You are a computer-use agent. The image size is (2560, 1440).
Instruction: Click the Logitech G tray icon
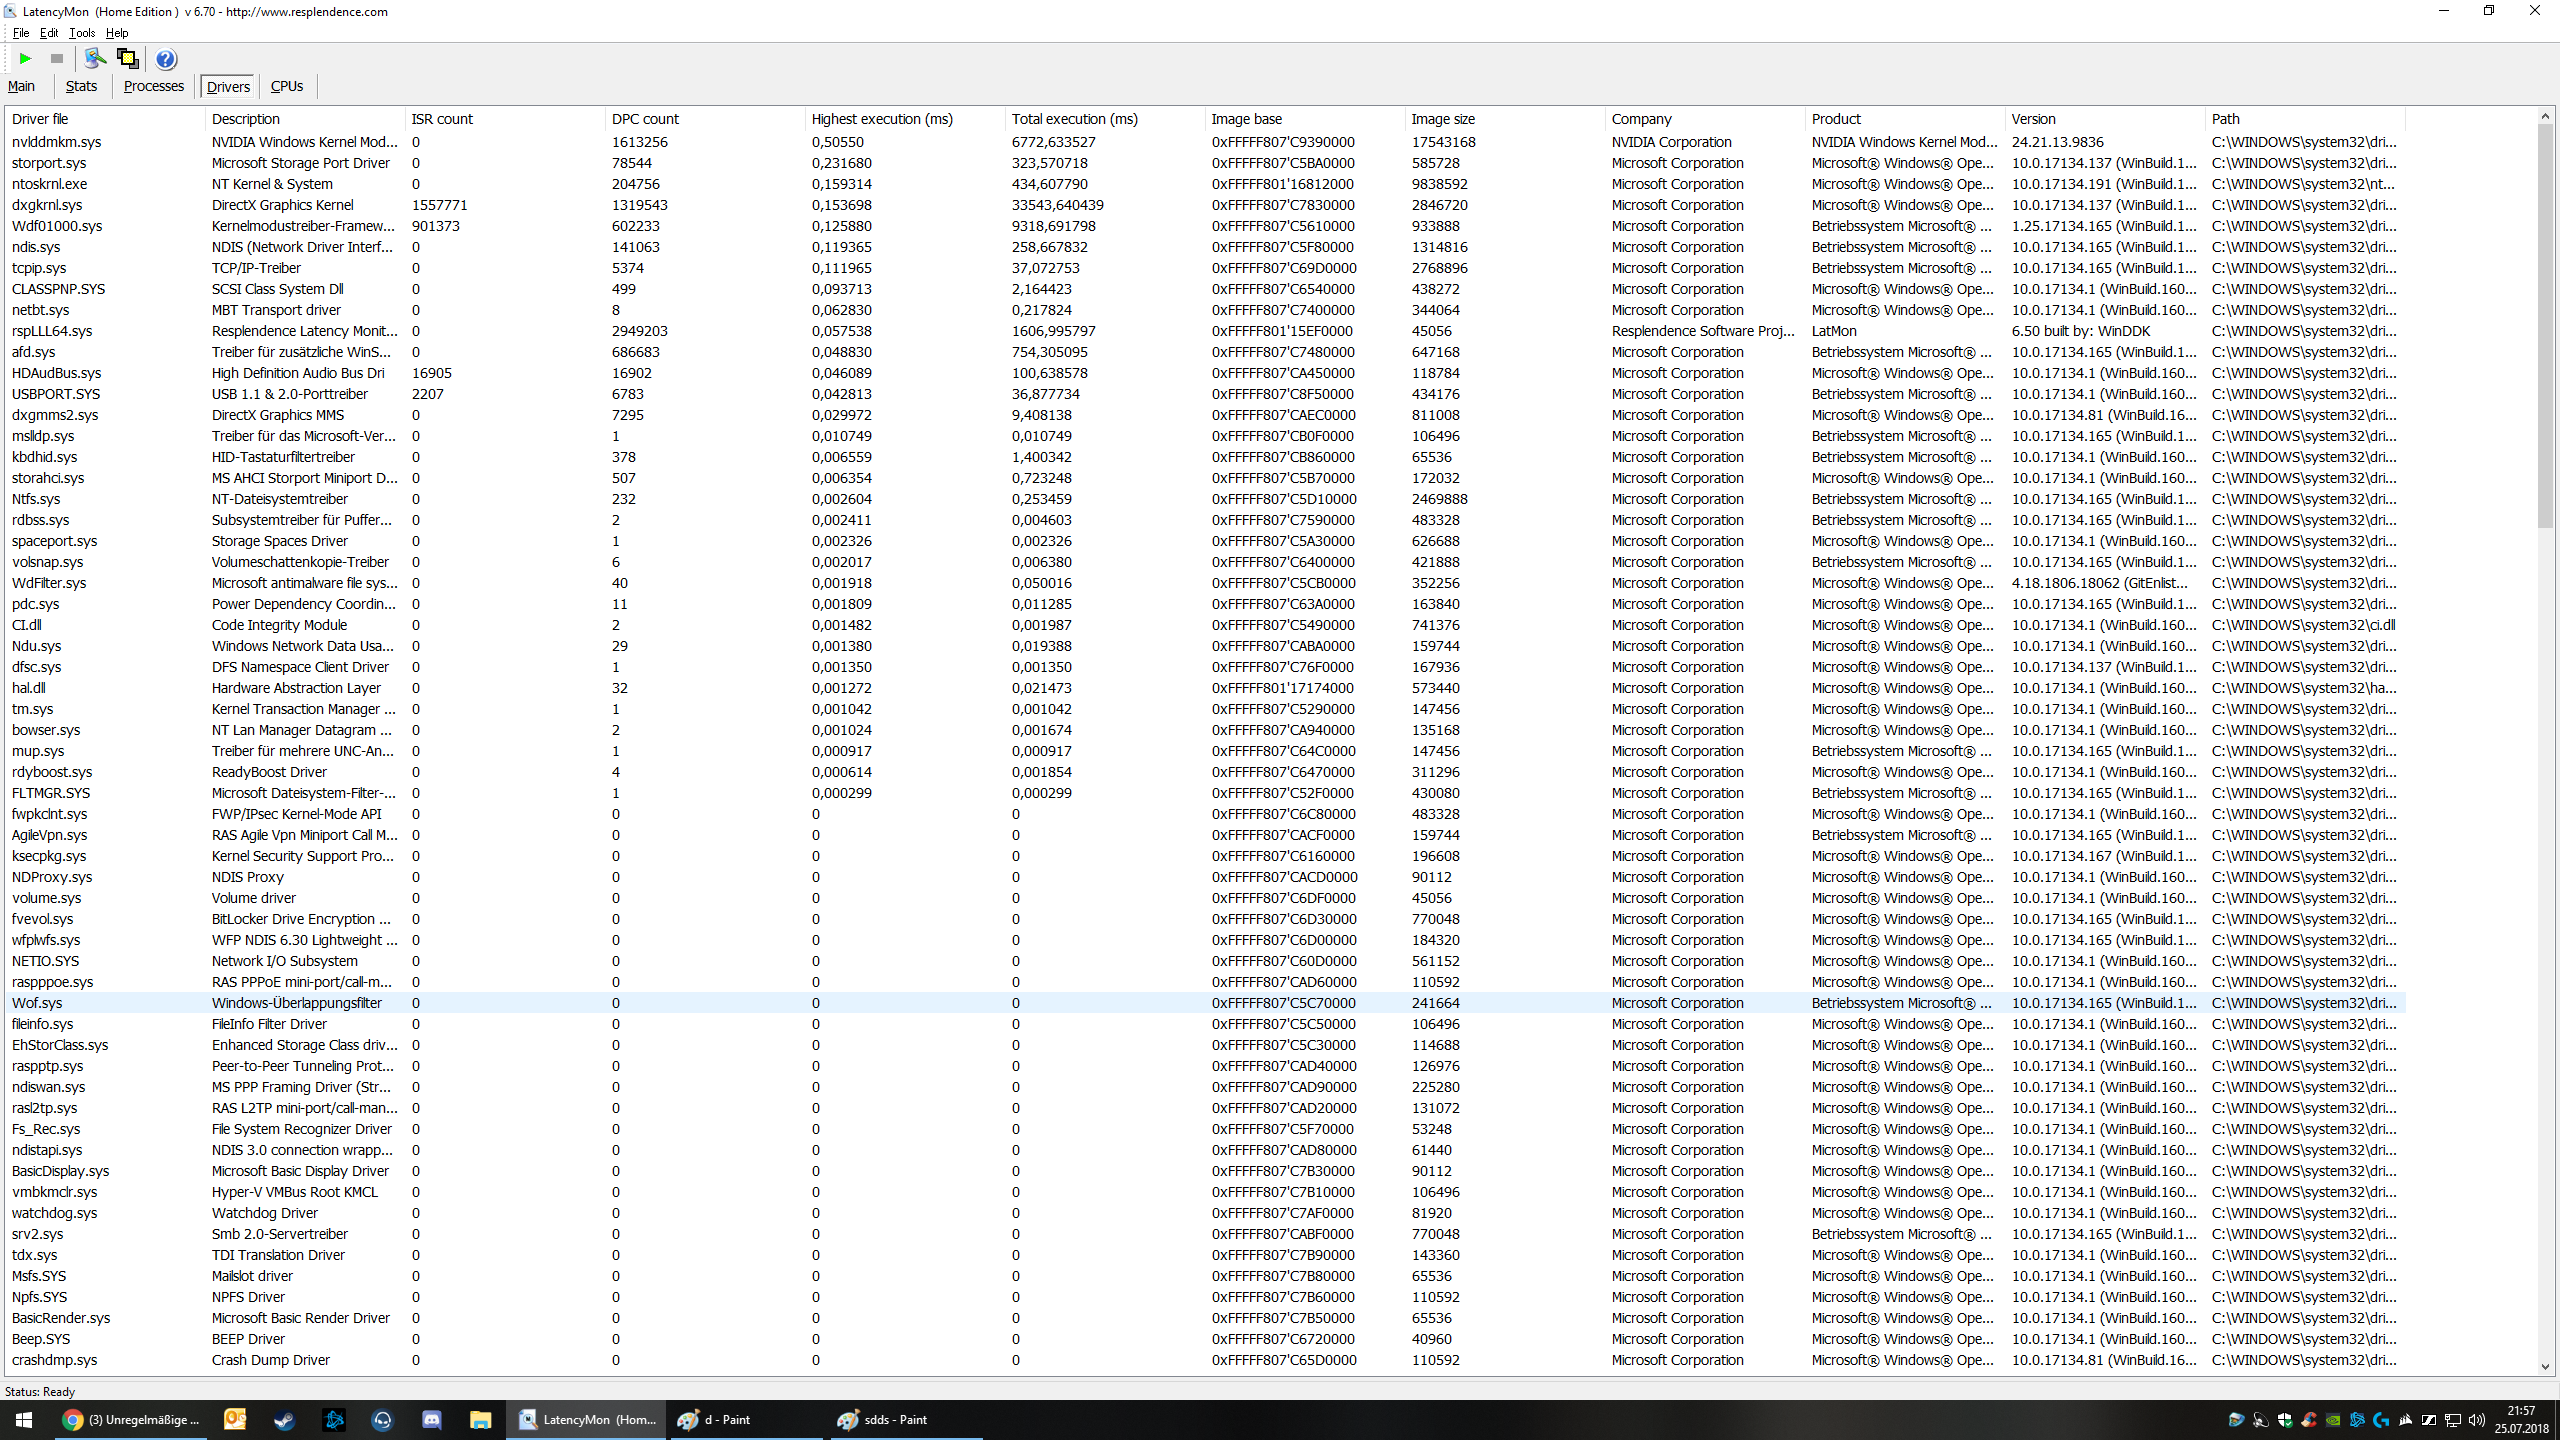2381,1420
